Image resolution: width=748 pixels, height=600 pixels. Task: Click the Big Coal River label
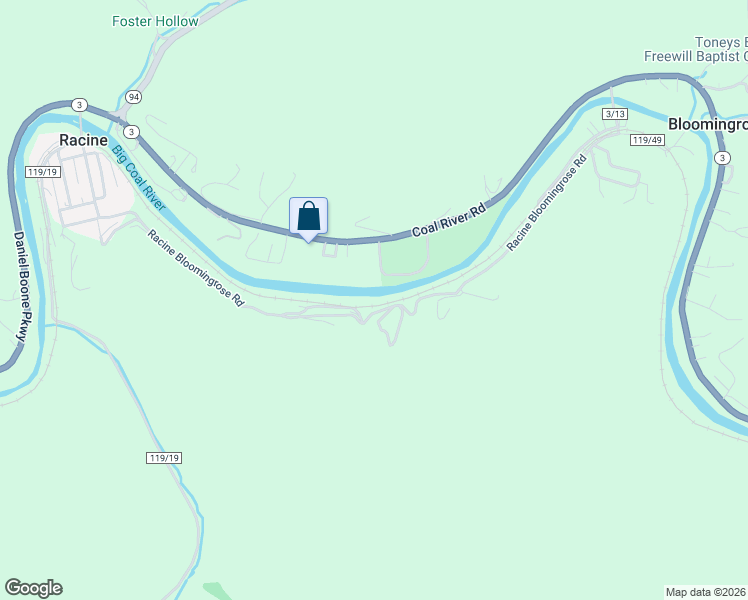[x=139, y=177]
